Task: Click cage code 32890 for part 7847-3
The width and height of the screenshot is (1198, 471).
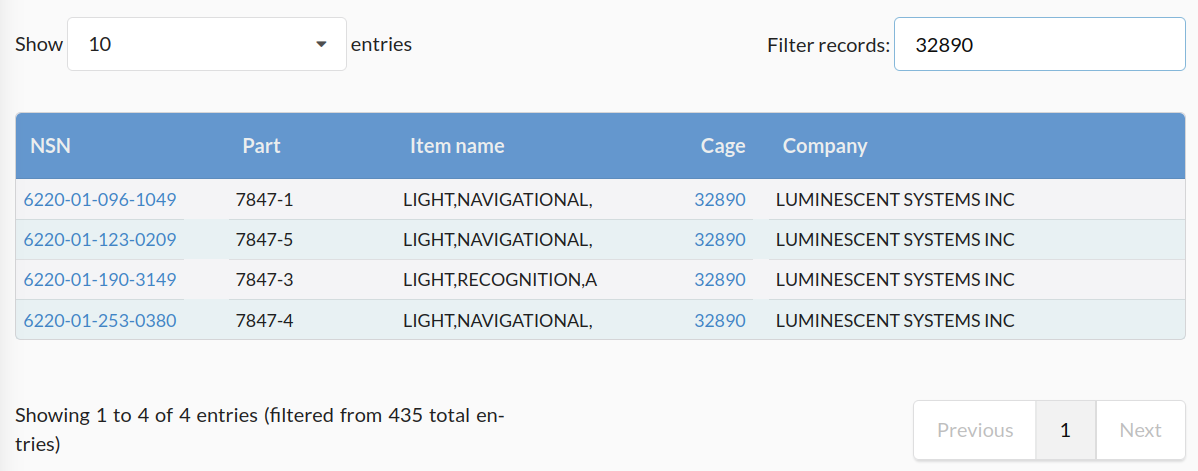Action: tap(720, 280)
